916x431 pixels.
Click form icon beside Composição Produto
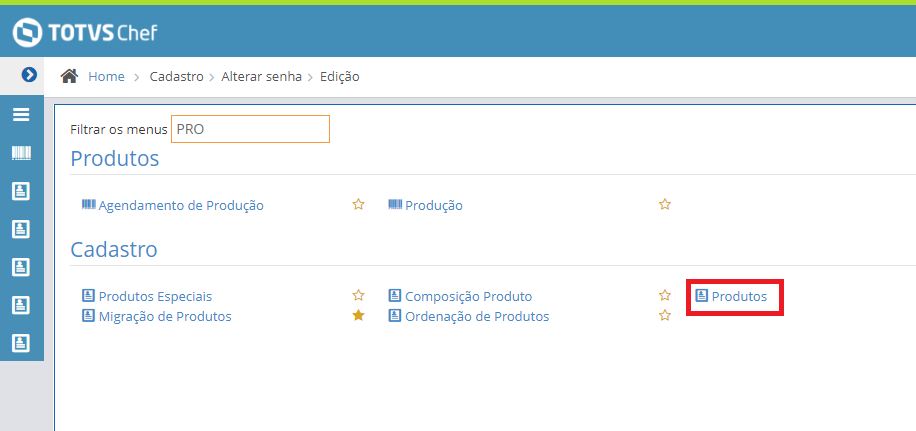coord(395,296)
